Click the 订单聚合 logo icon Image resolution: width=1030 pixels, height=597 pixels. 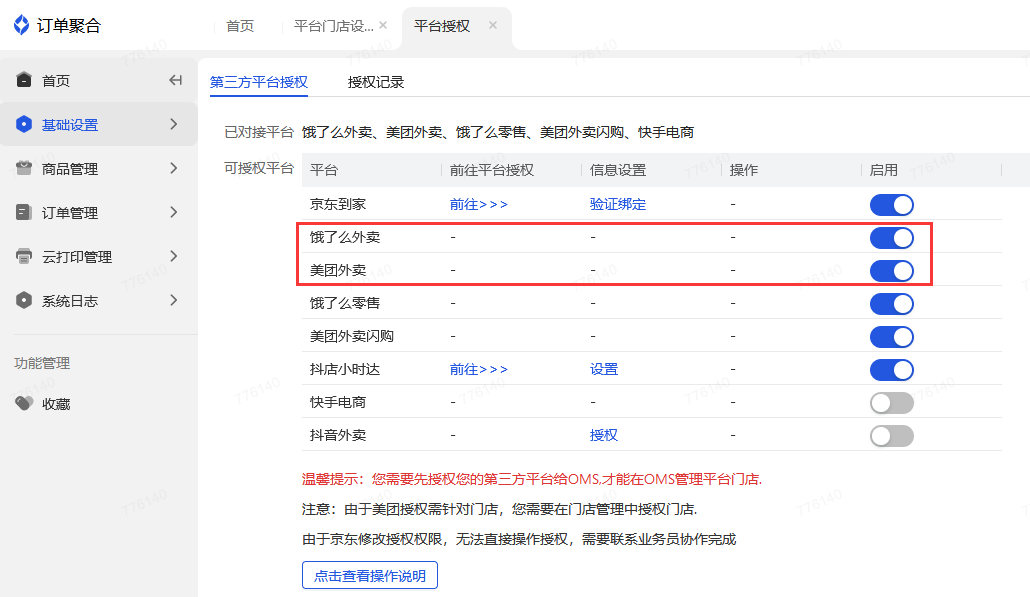pyautogui.click(x=22, y=25)
